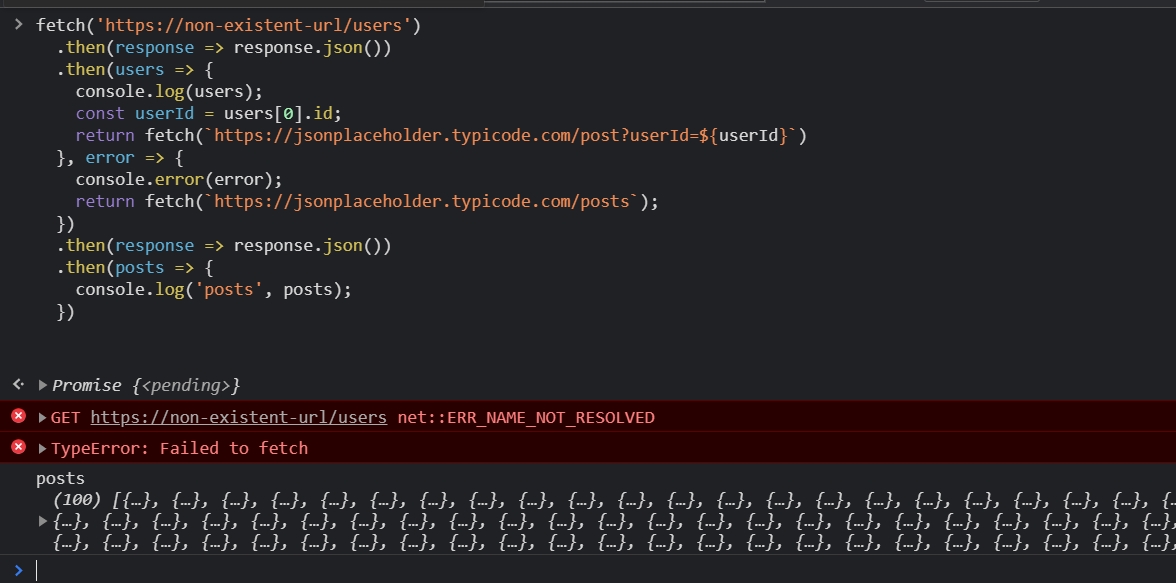Click the 'posts' log label
The height and width of the screenshot is (583, 1176).
(x=60, y=479)
